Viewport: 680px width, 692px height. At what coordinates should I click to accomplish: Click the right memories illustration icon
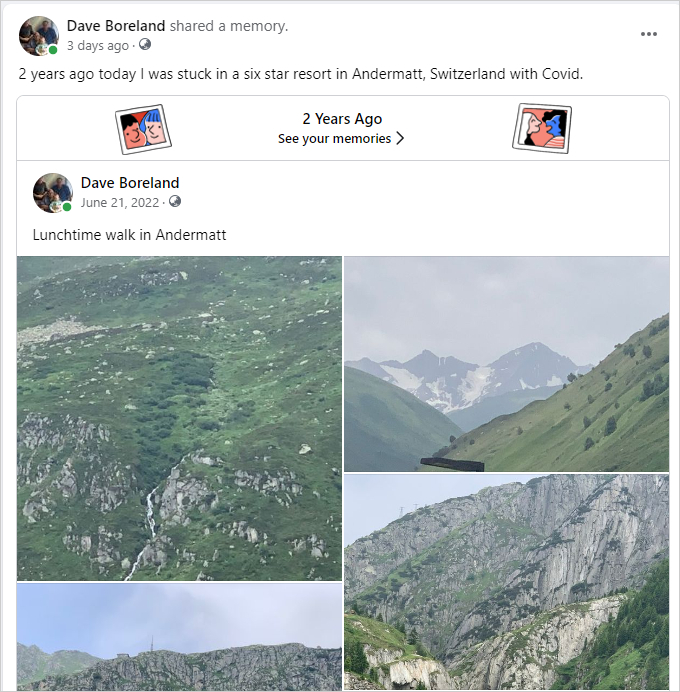coord(541,128)
